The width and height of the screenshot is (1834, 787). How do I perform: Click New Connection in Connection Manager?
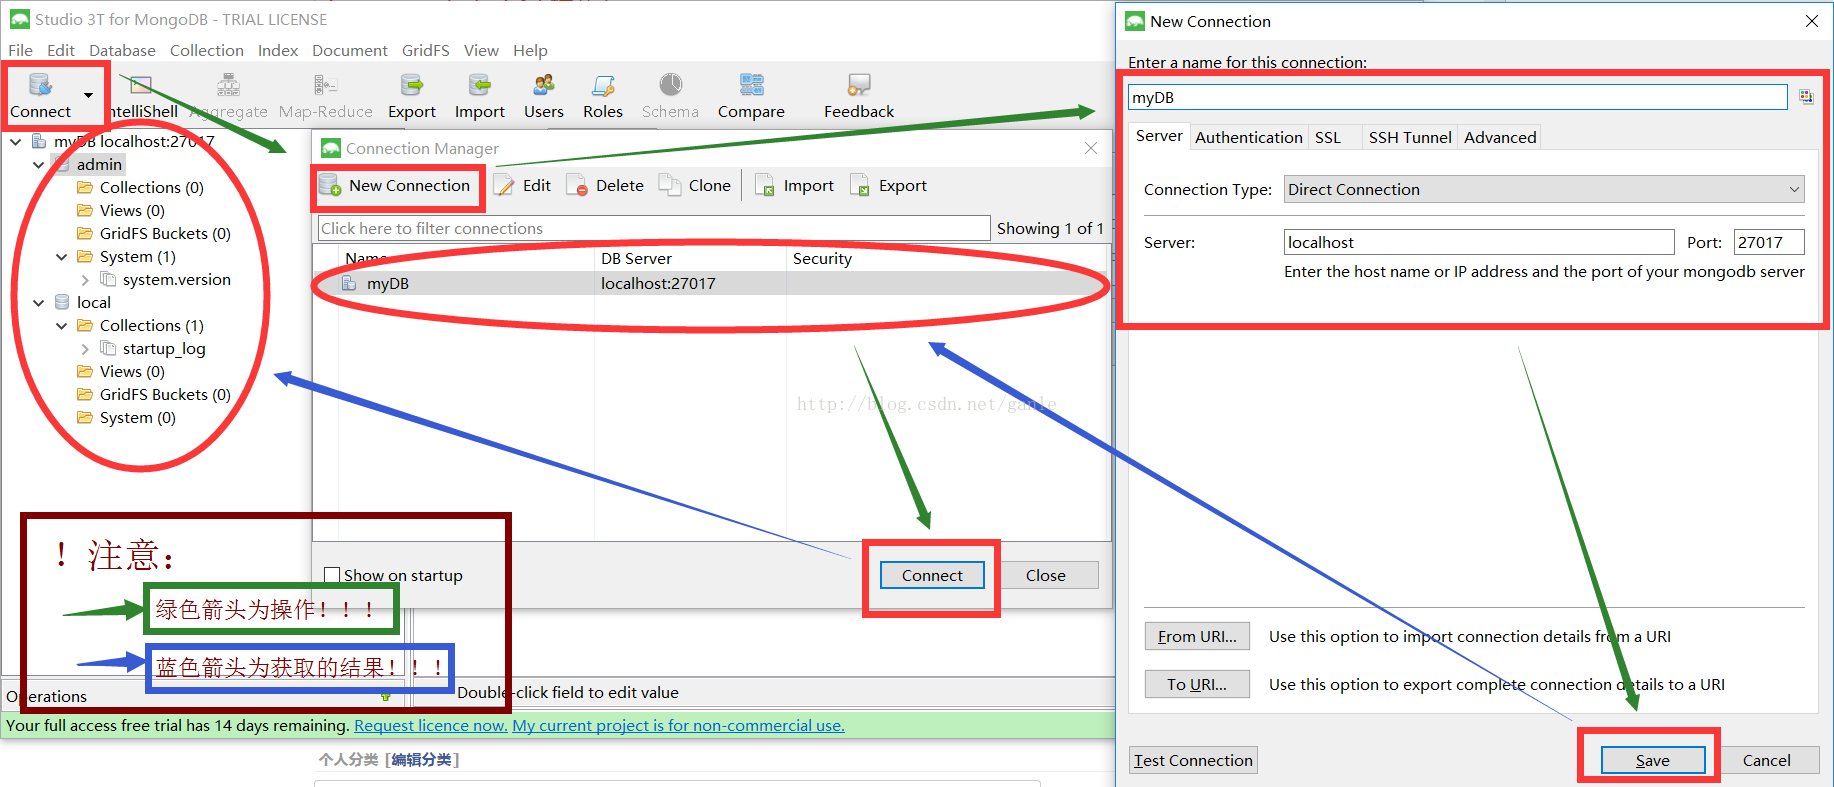pyautogui.click(x=395, y=186)
